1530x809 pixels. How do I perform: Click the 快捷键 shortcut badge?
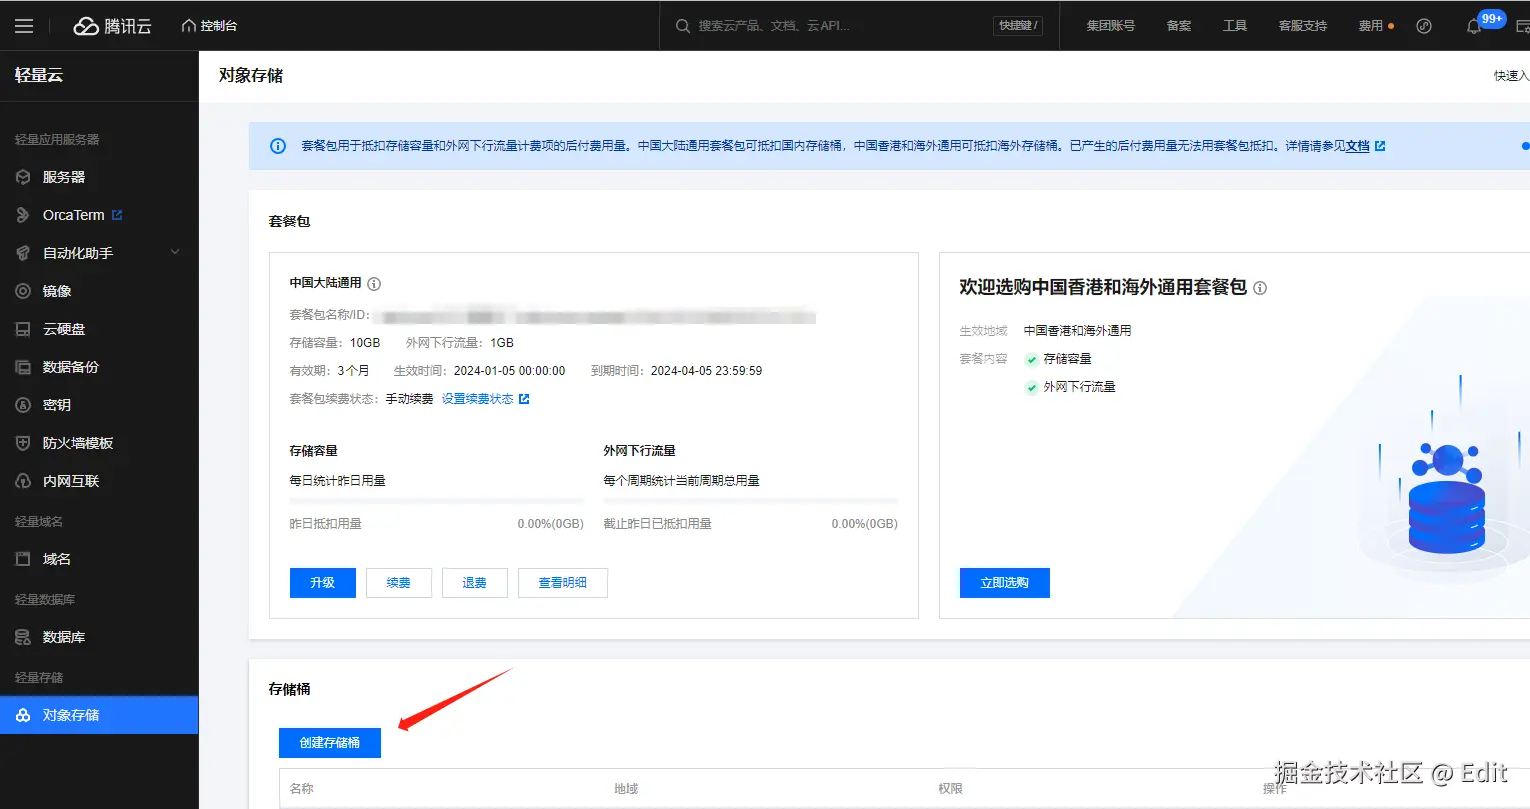pos(1018,26)
